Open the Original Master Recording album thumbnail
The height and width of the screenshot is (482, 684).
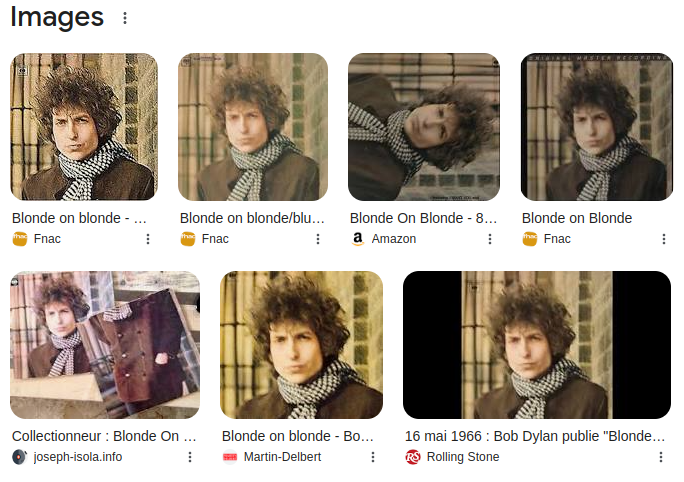[x=594, y=127]
